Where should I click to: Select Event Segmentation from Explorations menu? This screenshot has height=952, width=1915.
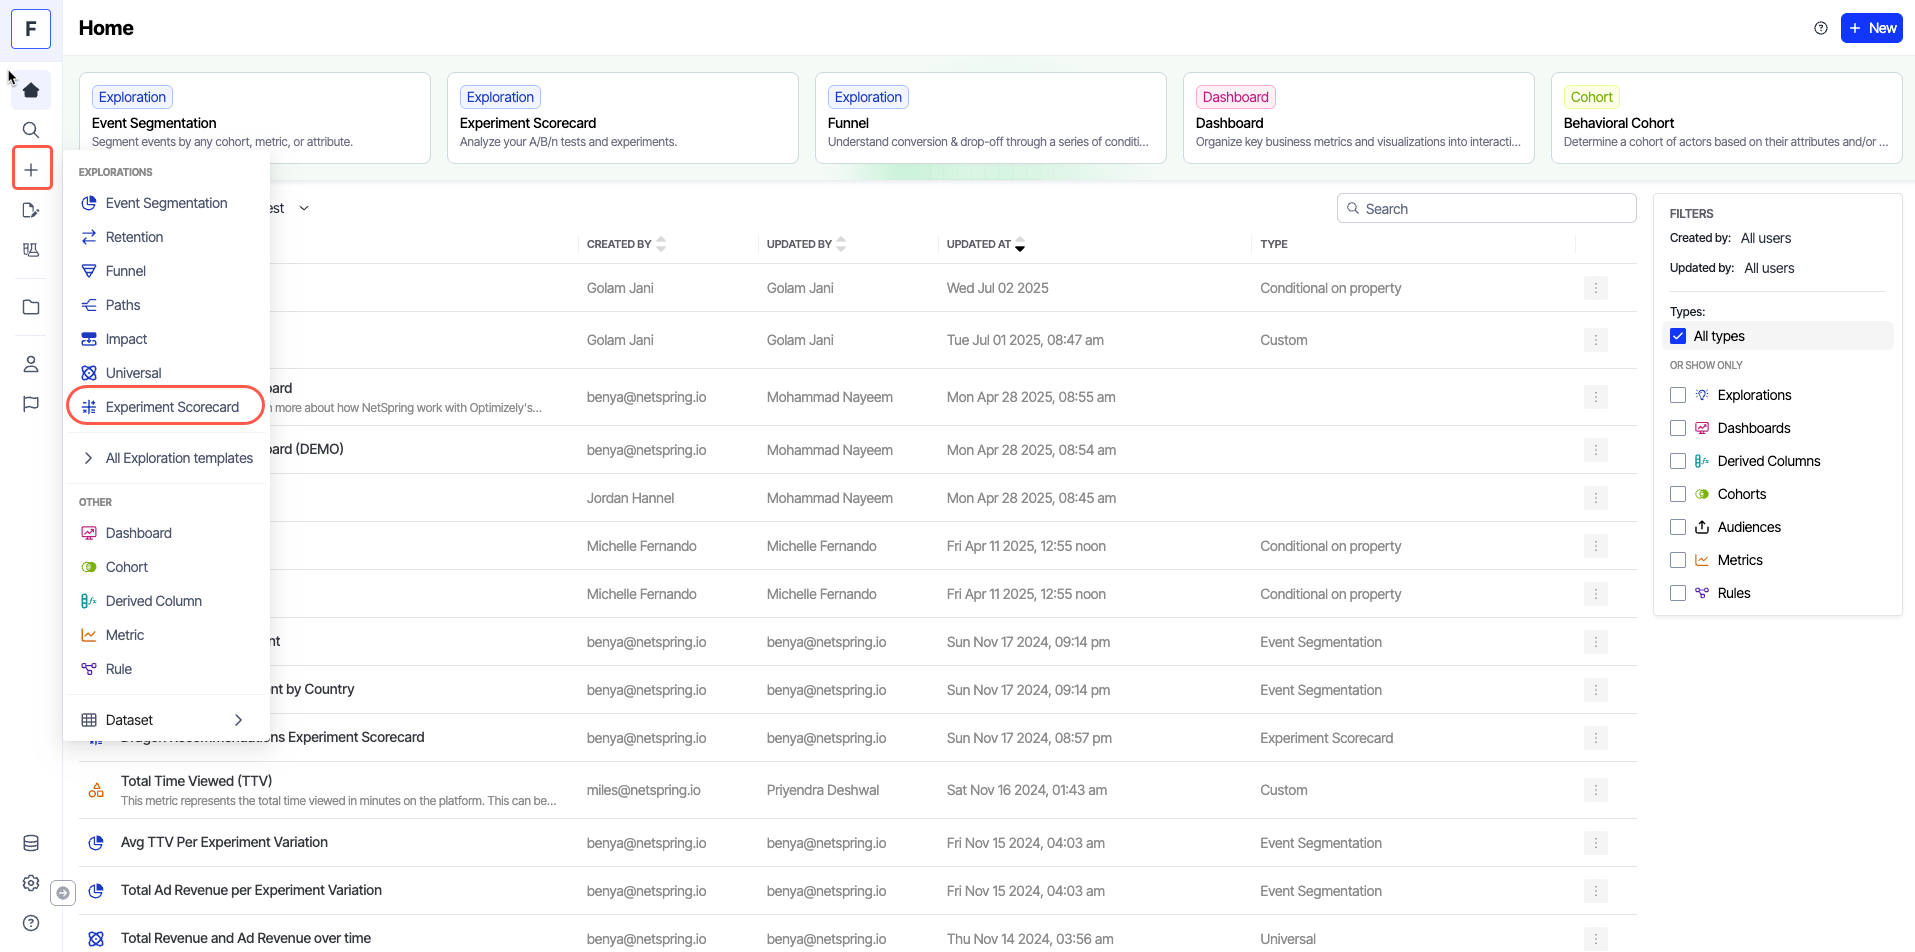click(166, 203)
